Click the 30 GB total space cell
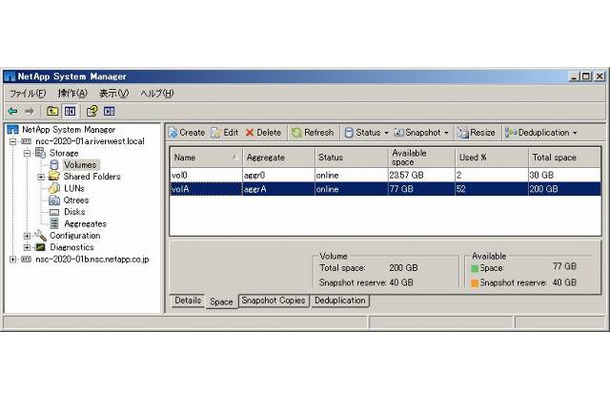Viewport: 610px width, 400px height. pos(564,175)
